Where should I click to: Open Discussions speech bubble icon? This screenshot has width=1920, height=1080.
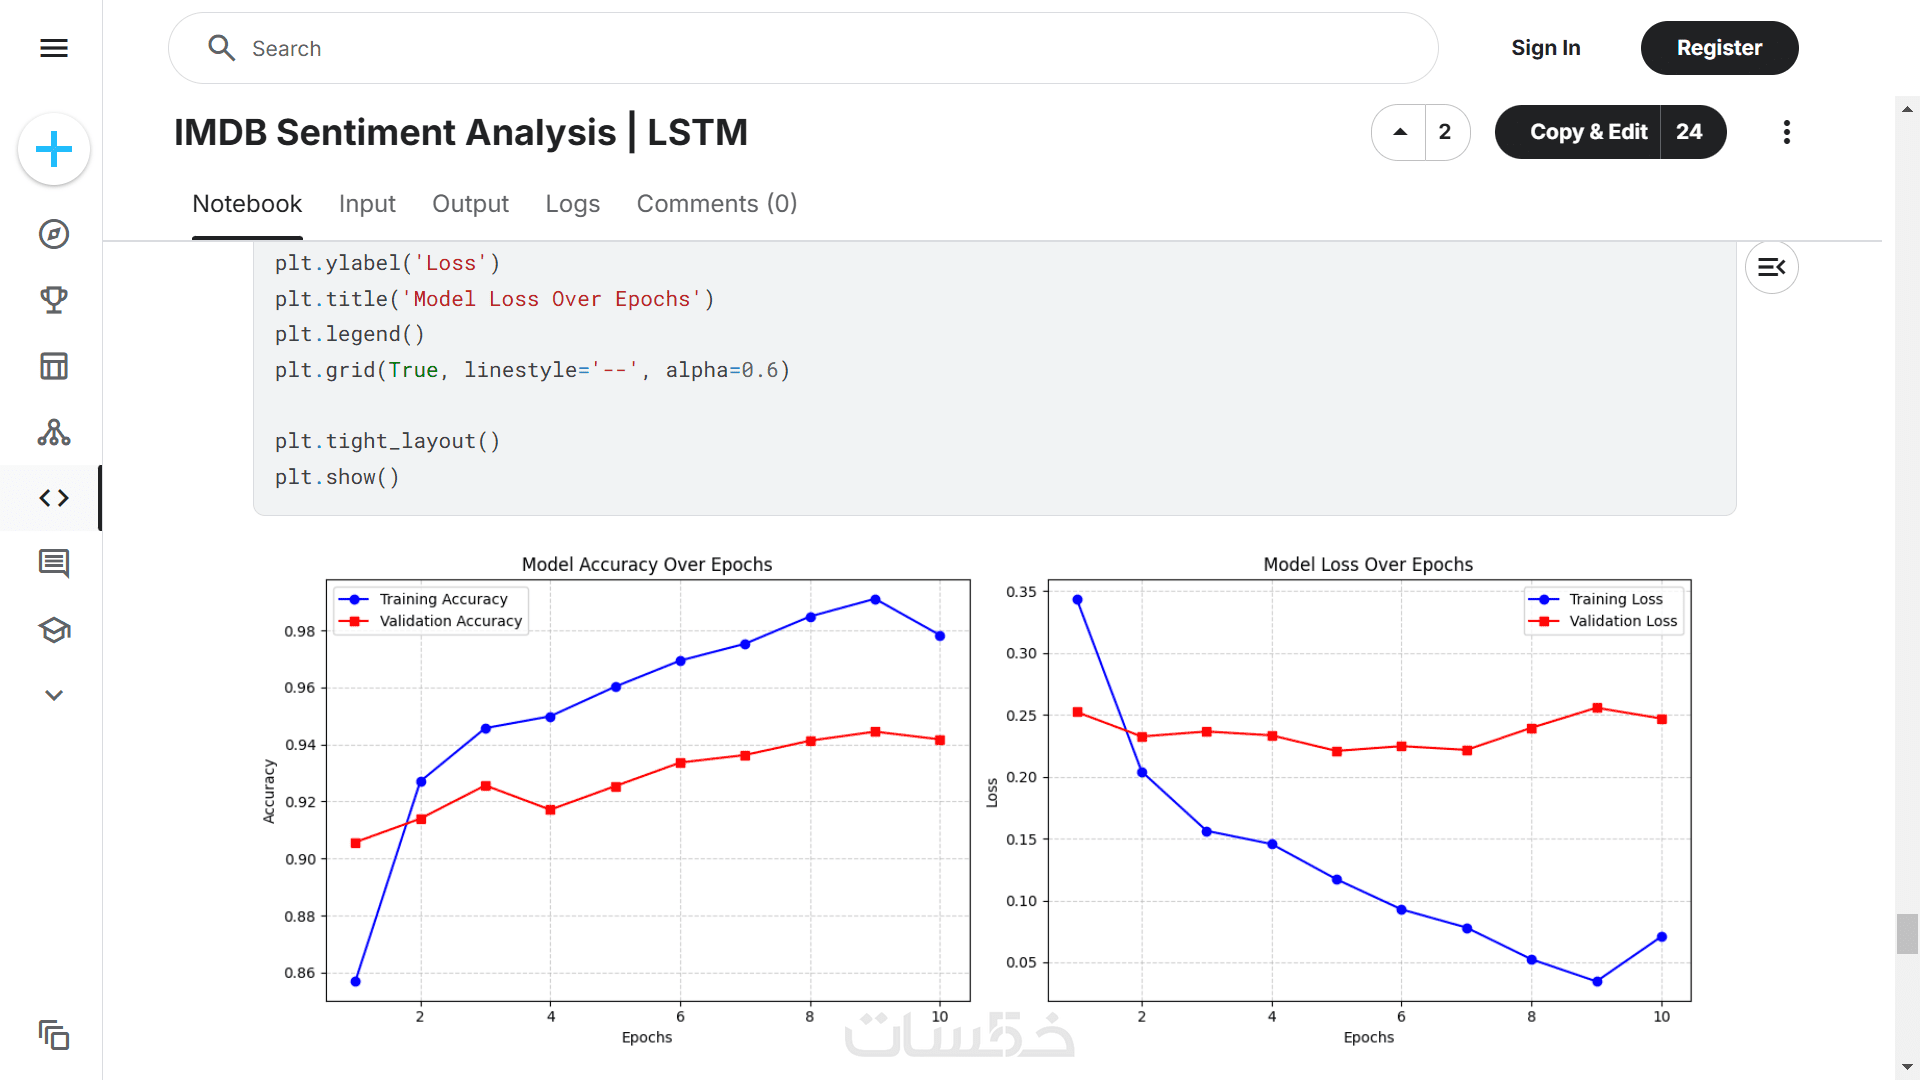[54, 564]
